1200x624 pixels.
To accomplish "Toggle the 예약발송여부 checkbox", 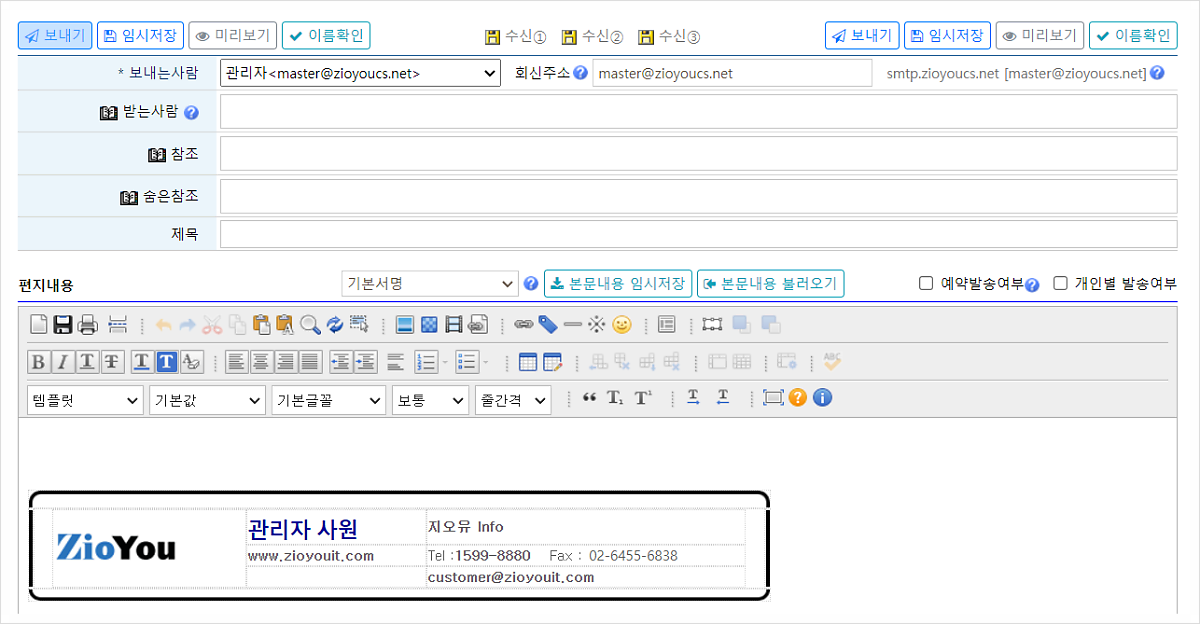I will pos(926,283).
